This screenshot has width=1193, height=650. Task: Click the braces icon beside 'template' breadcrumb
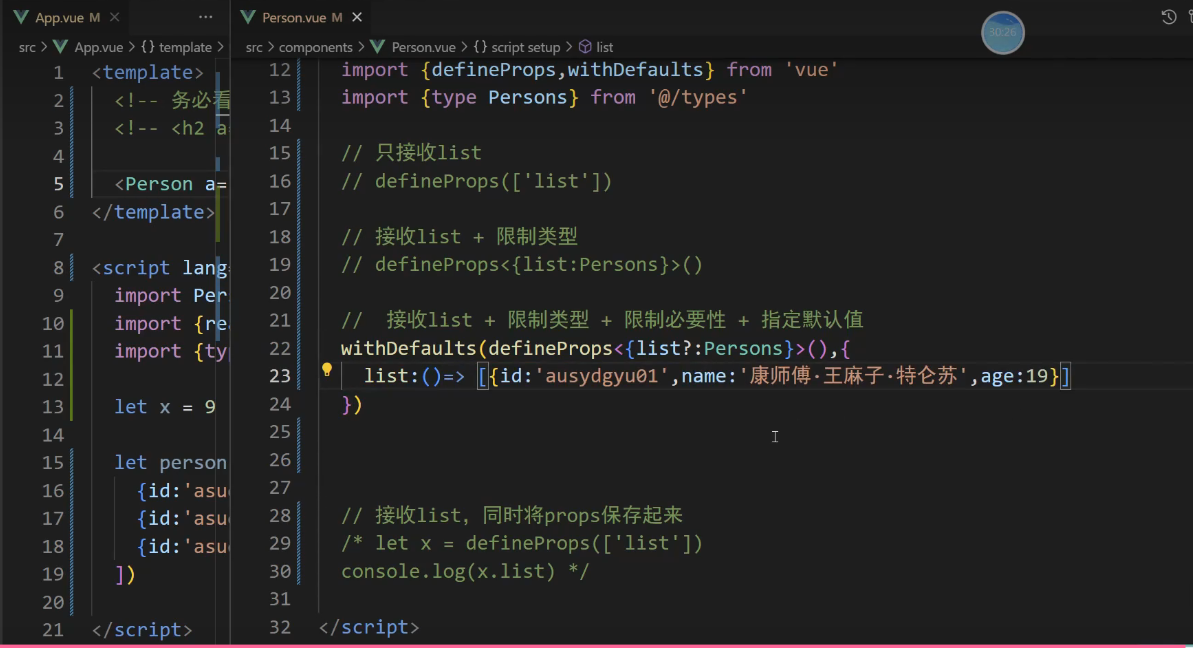tap(148, 47)
